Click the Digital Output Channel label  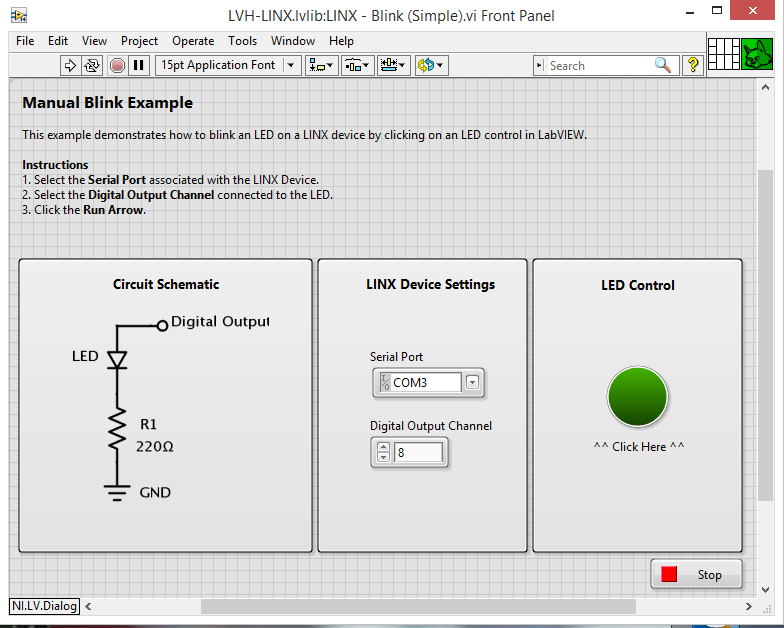point(430,426)
